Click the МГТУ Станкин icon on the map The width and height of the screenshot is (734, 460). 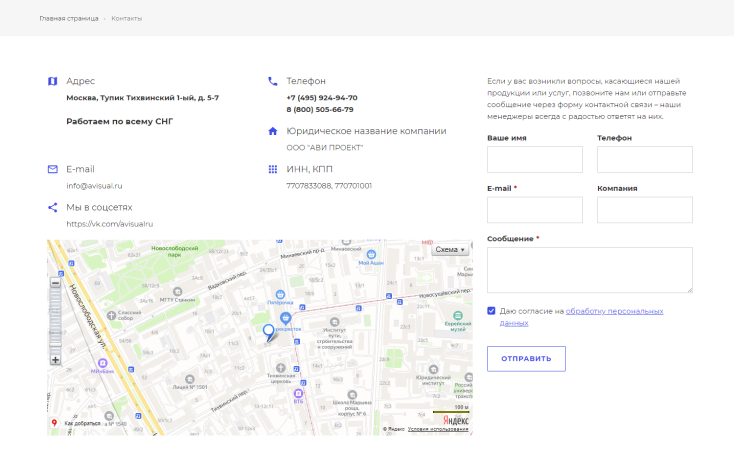tap(177, 292)
